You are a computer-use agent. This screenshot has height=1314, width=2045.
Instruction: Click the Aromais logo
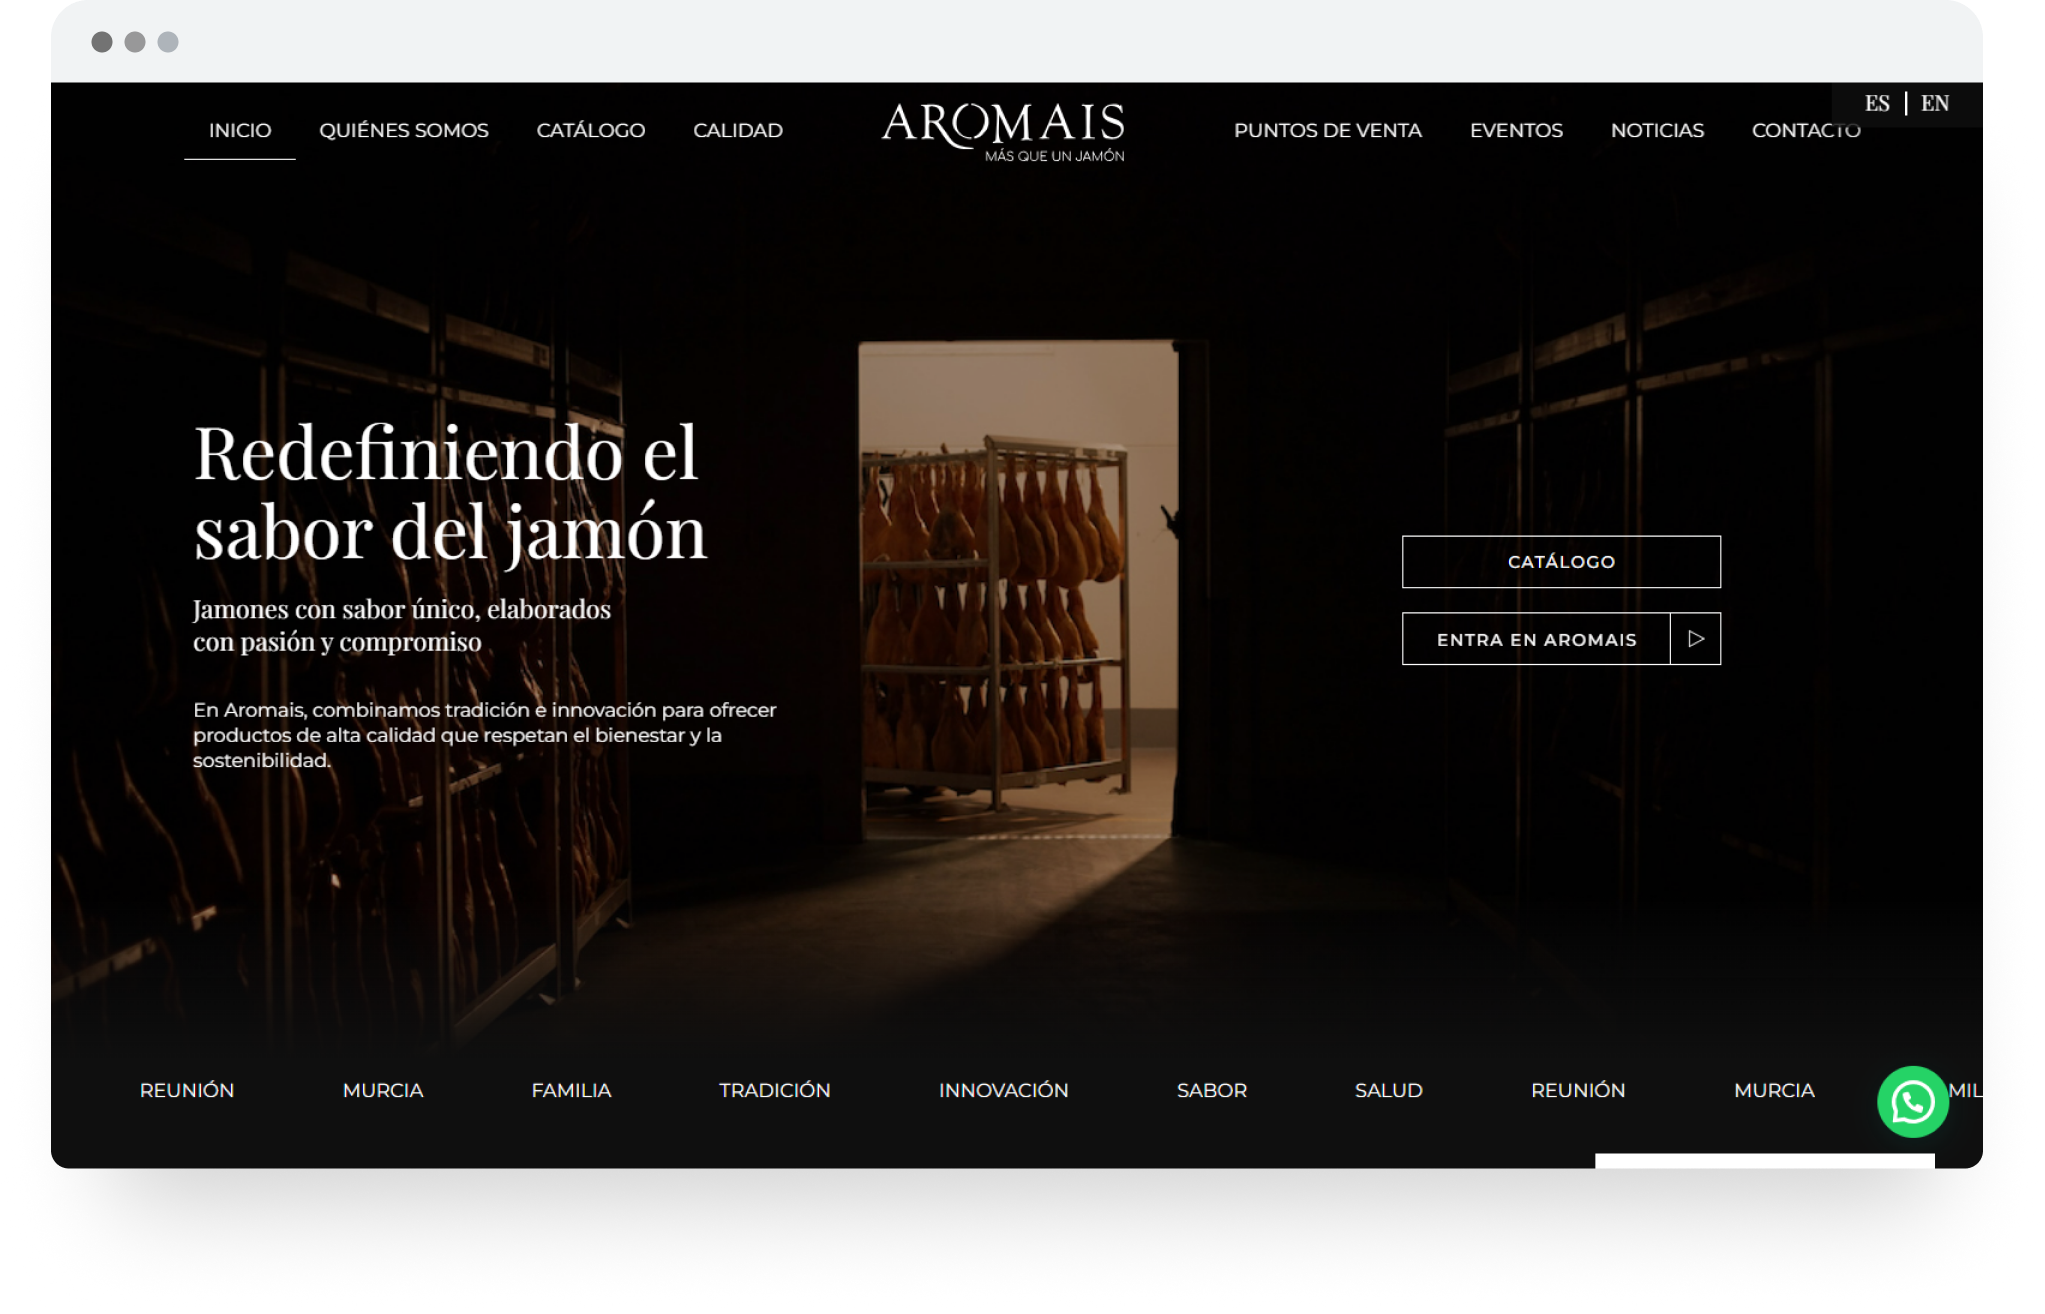[1003, 132]
